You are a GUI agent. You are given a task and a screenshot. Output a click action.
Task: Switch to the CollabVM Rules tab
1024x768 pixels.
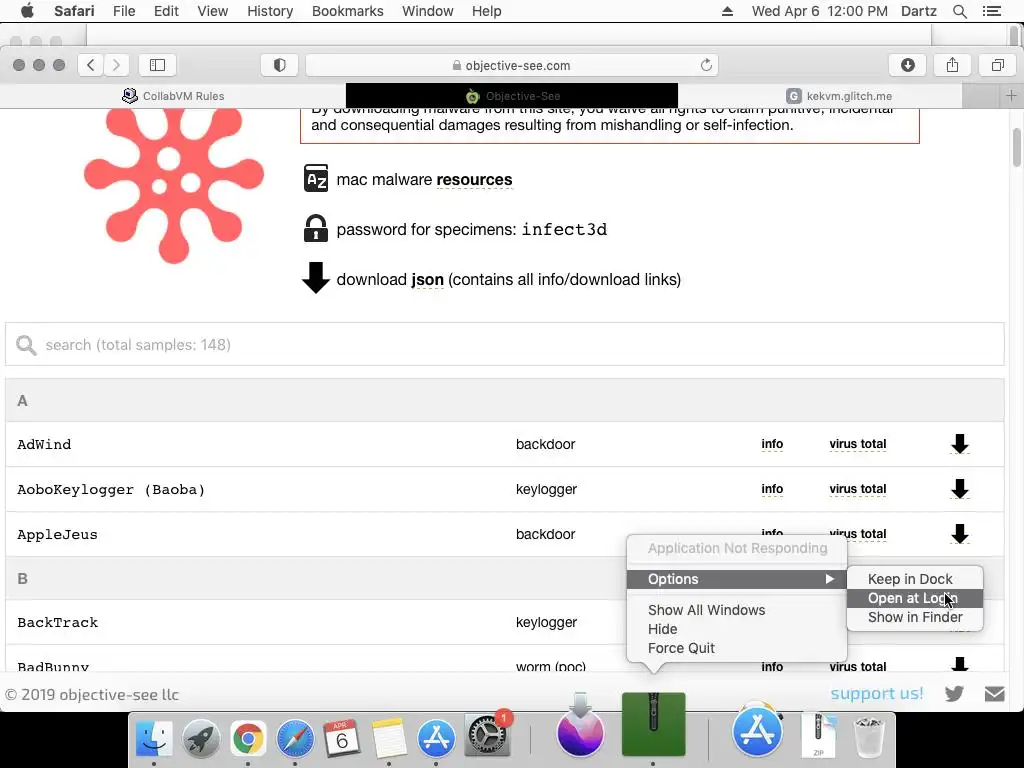[173, 96]
